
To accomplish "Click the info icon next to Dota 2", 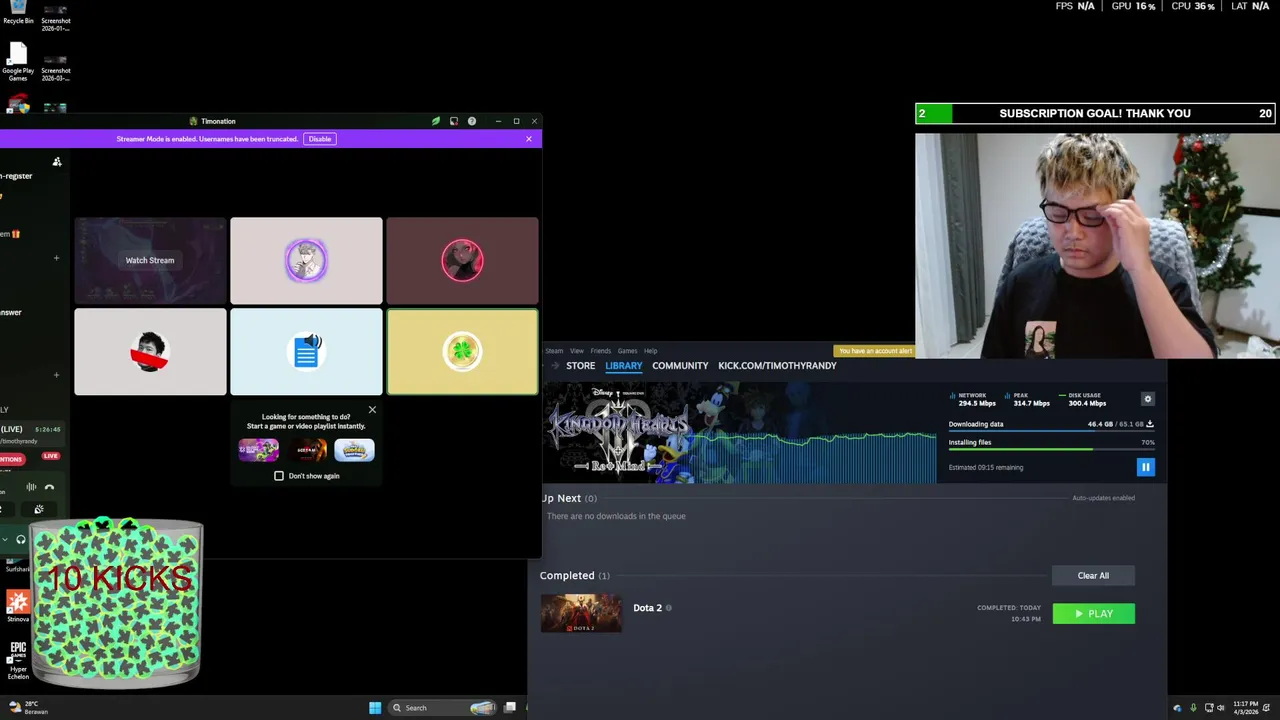I will click(x=669, y=608).
